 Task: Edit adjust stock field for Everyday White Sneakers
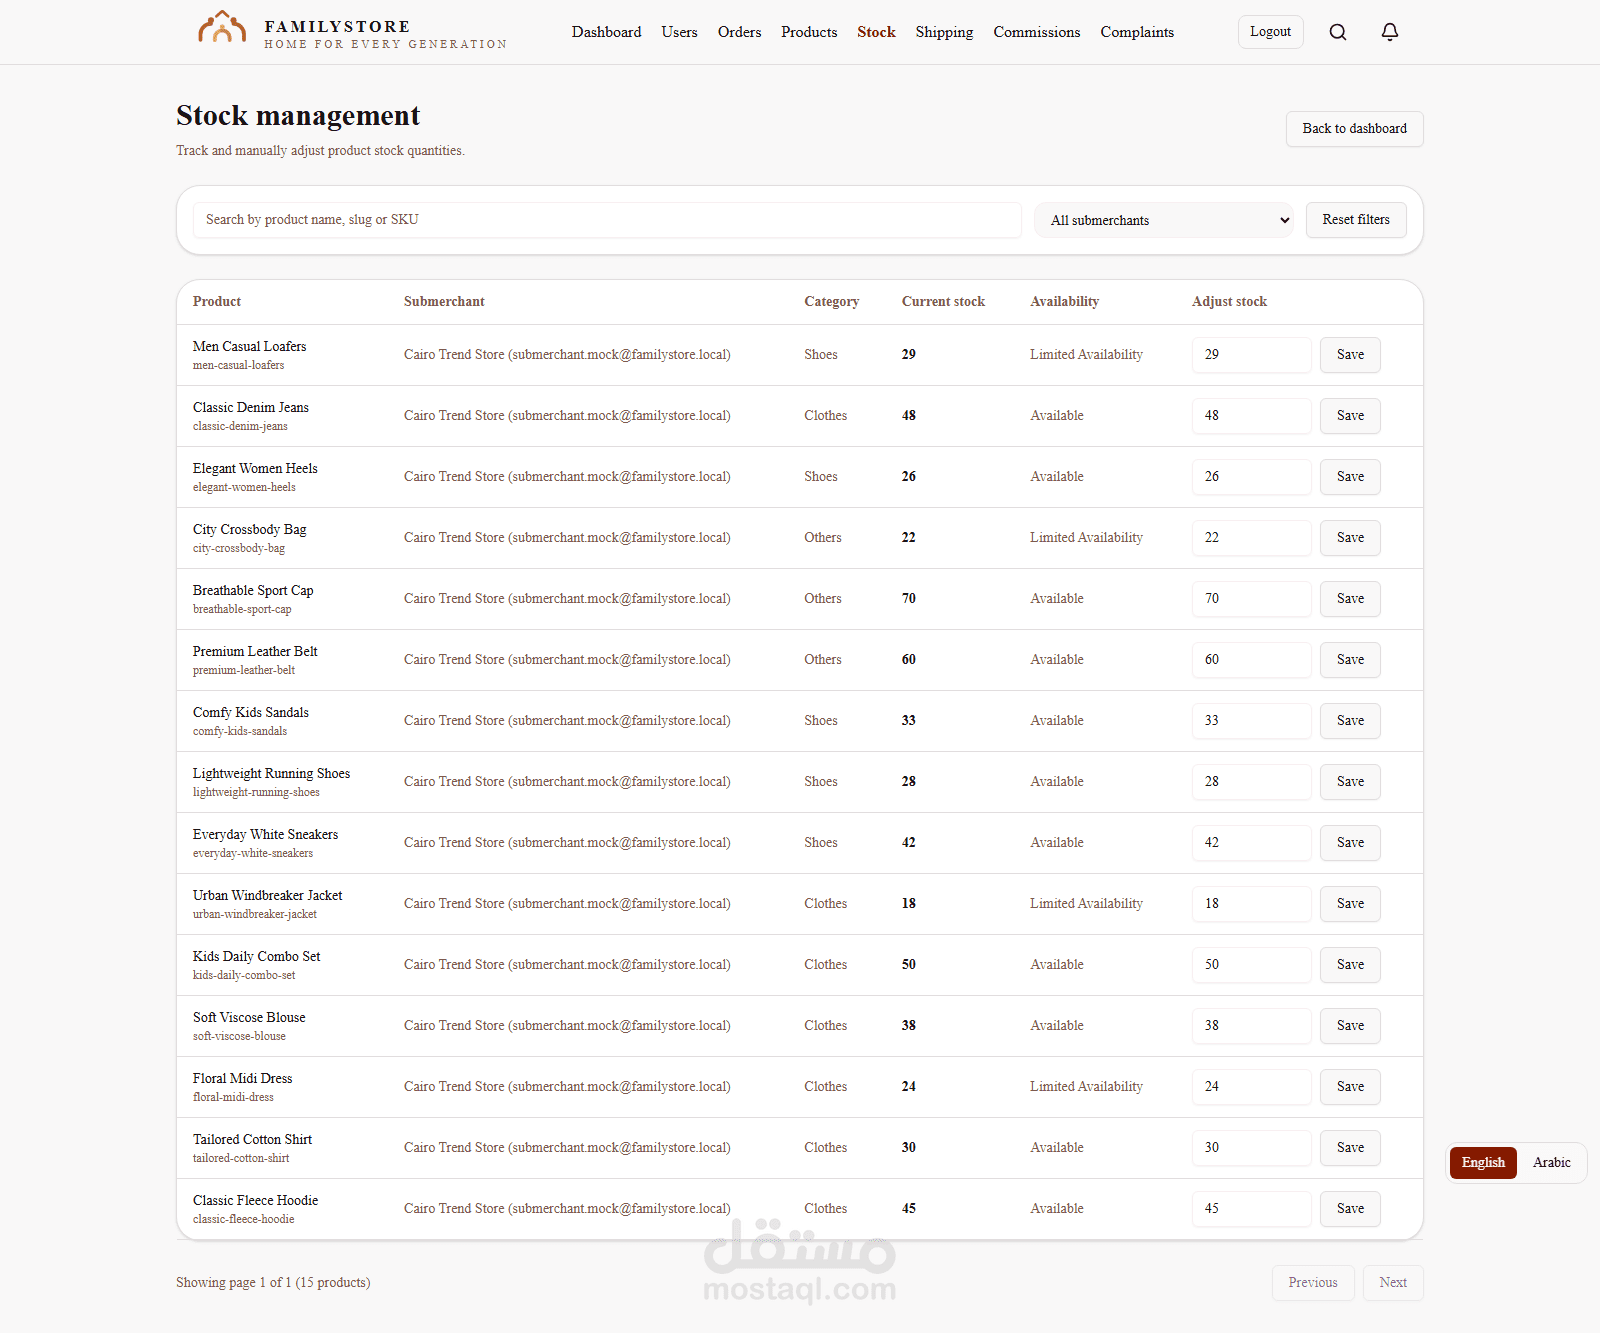click(1251, 843)
